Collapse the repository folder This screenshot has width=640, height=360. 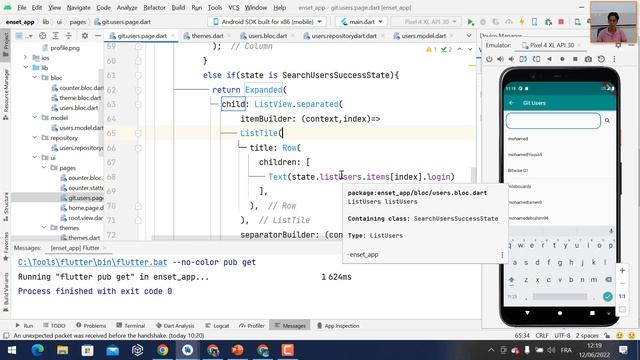35,138
